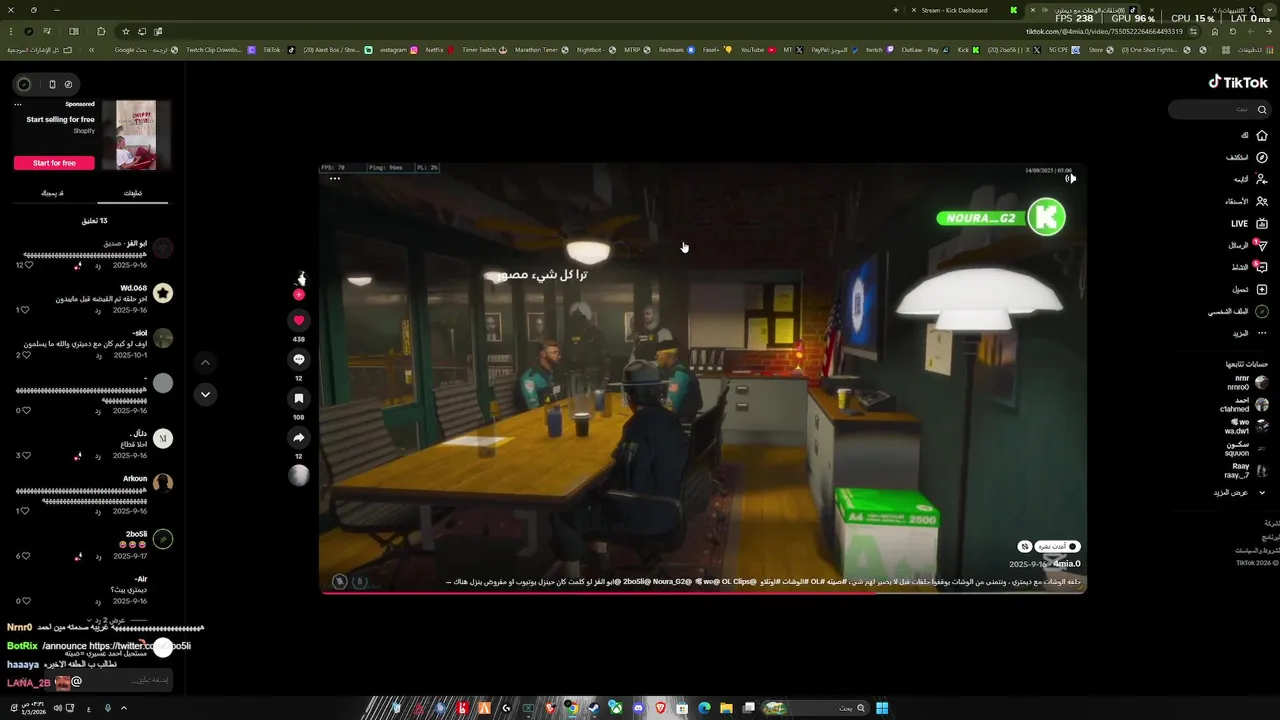Viewport: 1280px width, 720px height.
Task: Open followed account c1ahmed
Action: coord(1244,404)
